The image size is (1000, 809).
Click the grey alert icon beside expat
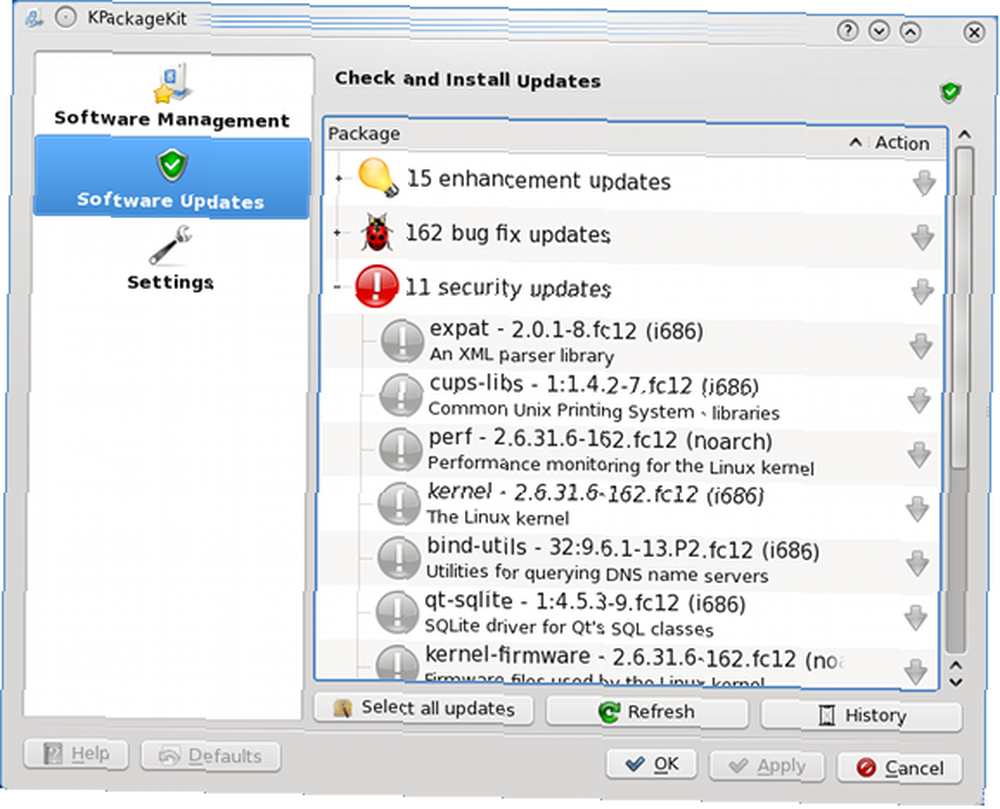(x=402, y=341)
